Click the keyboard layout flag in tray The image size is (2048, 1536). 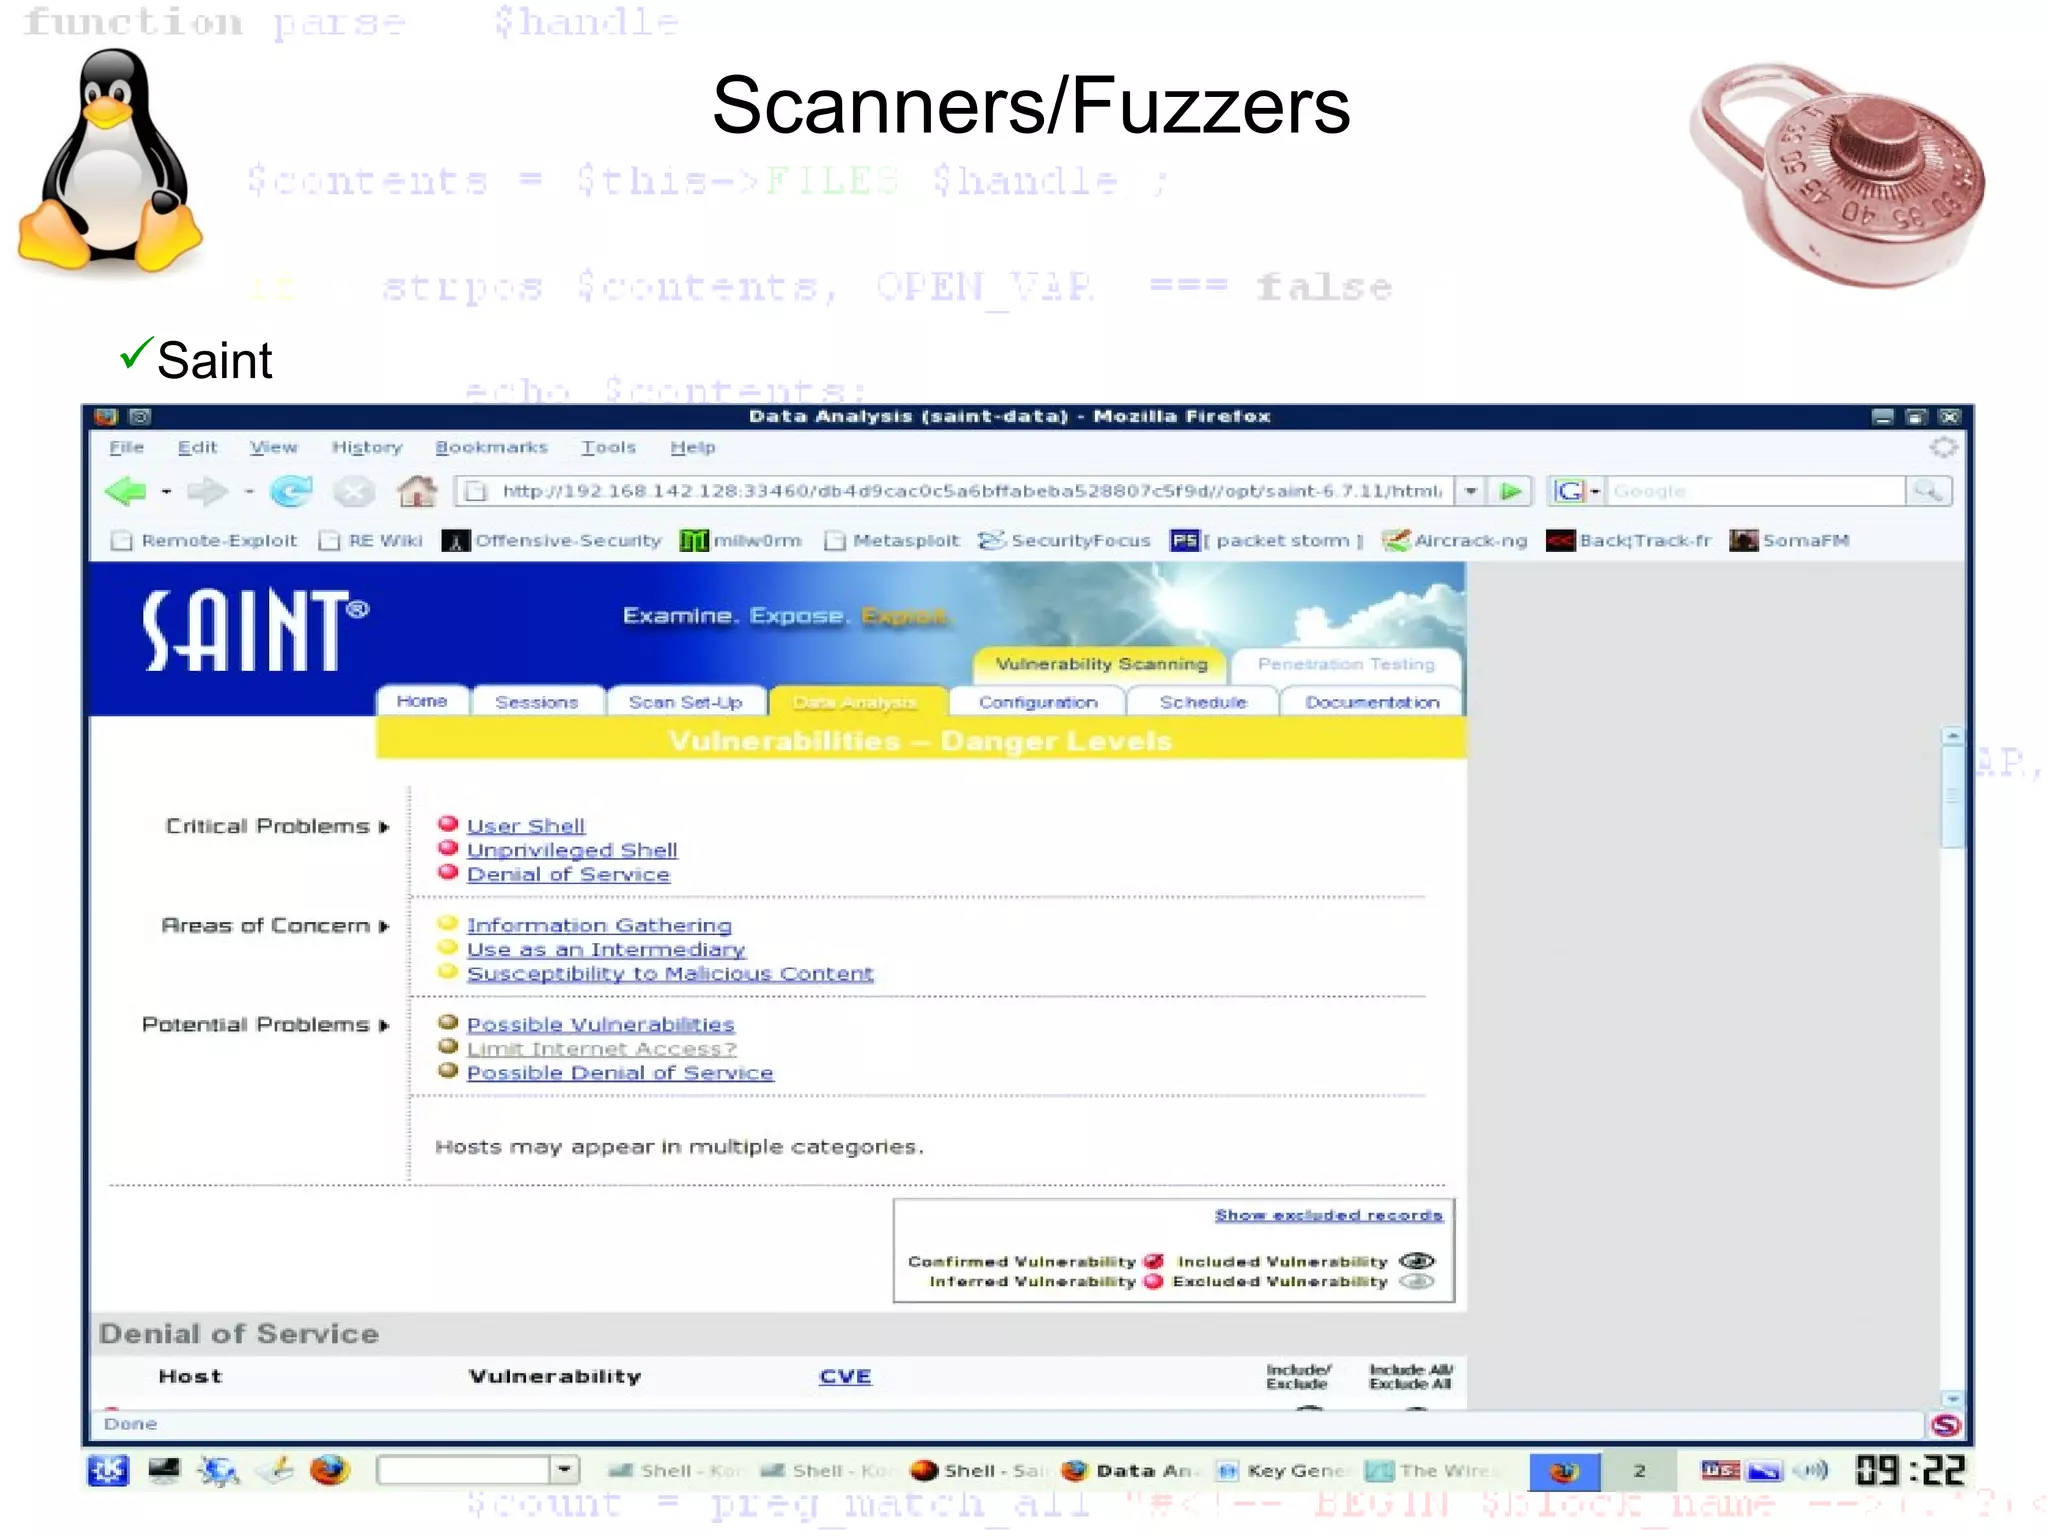pyautogui.click(x=1720, y=1470)
